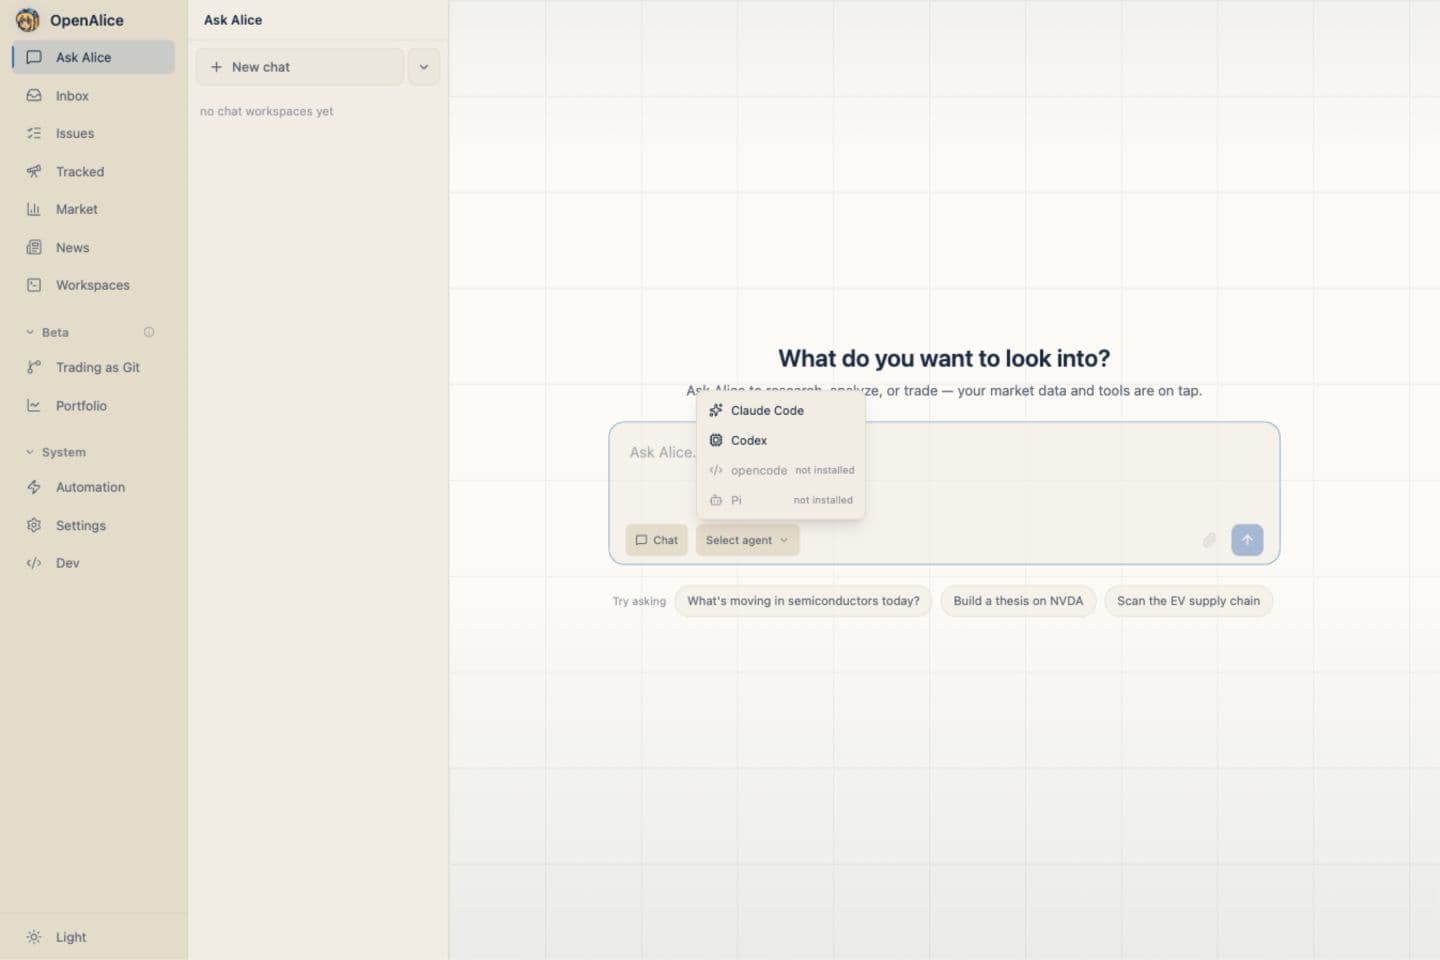1440x960 pixels.
Task: Start a New chat
Action: tap(300, 67)
